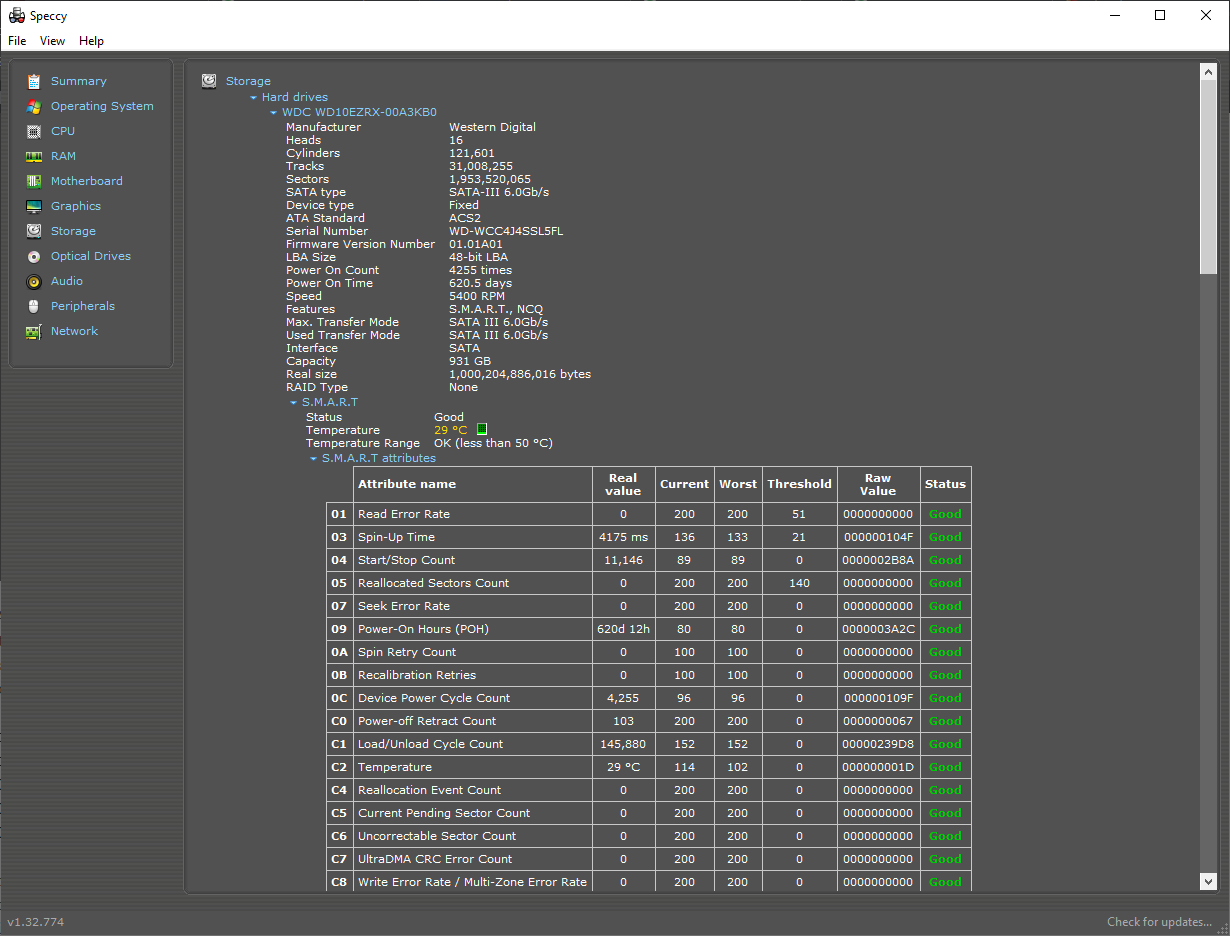Open the Help menu

tap(91, 41)
